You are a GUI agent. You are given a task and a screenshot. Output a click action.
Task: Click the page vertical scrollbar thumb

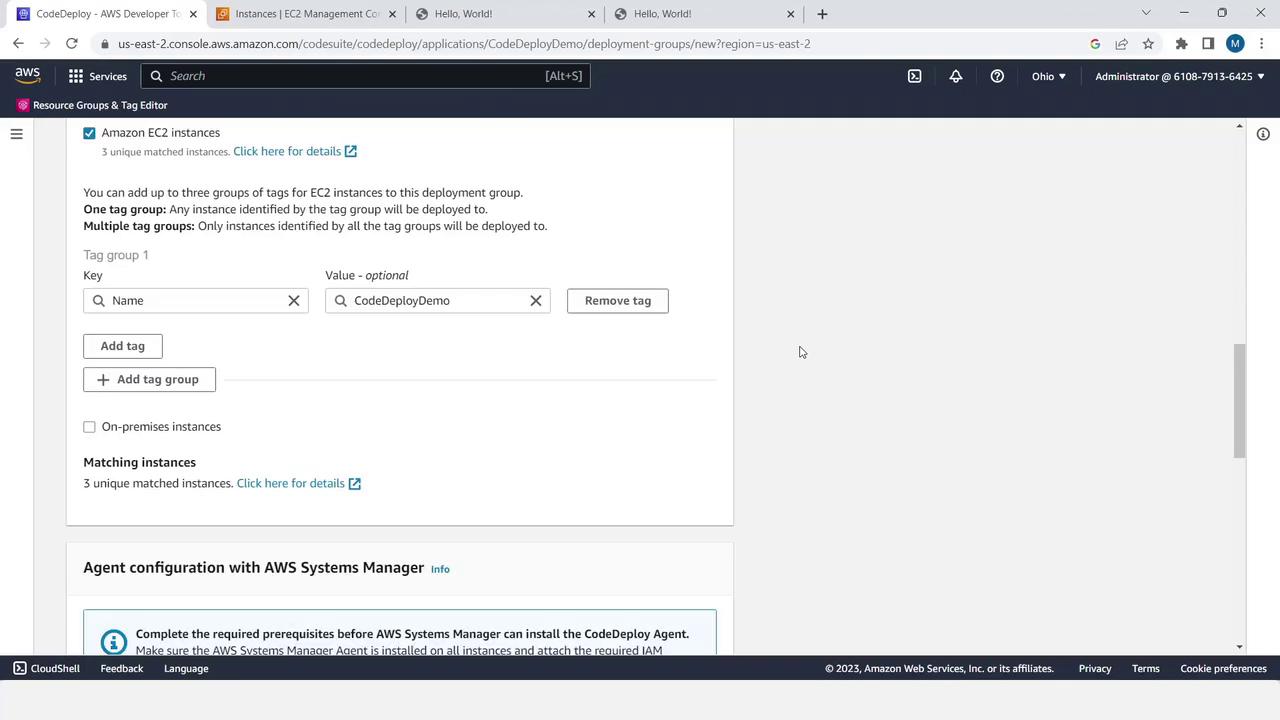coord(1240,401)
